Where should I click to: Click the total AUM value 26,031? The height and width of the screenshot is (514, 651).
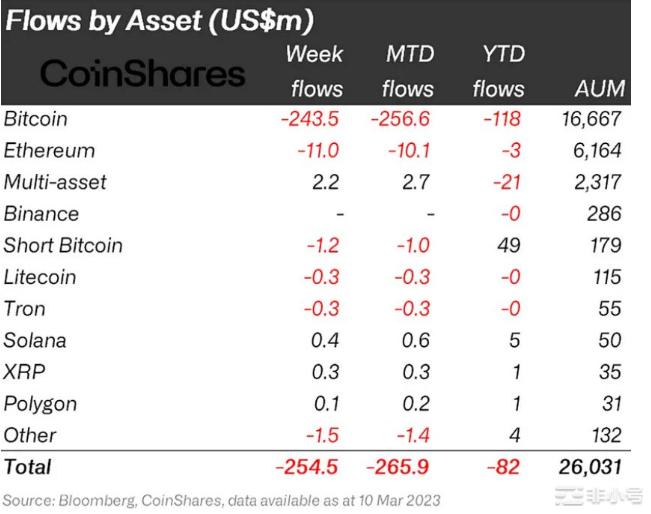click(590, 466)
